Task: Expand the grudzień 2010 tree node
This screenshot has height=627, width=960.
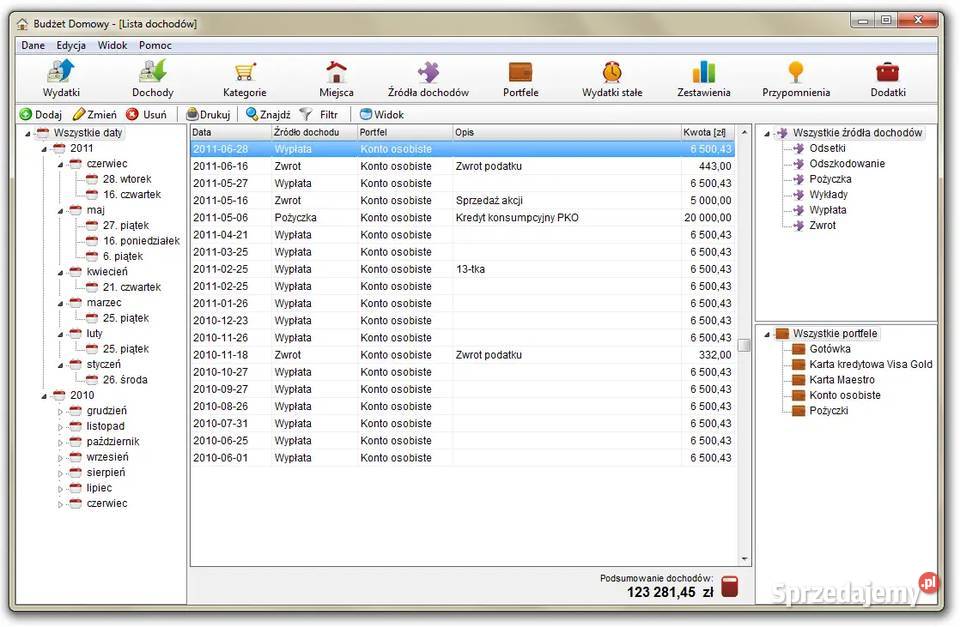Action: click(60, 411)
